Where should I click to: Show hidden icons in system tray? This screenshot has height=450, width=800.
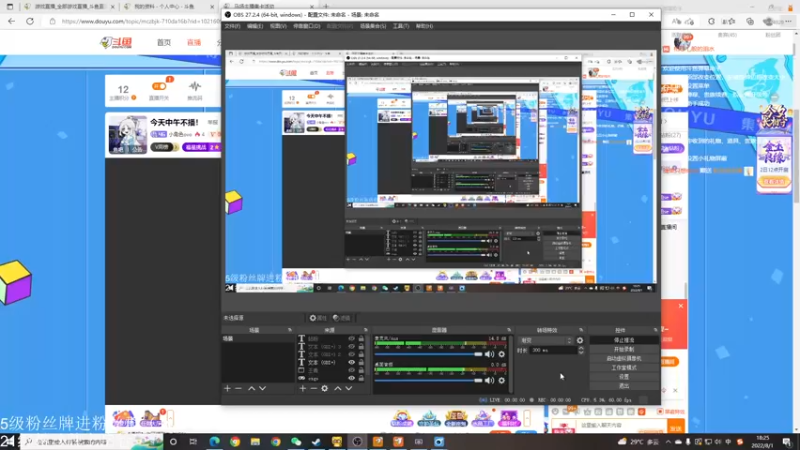coord(668,442)
